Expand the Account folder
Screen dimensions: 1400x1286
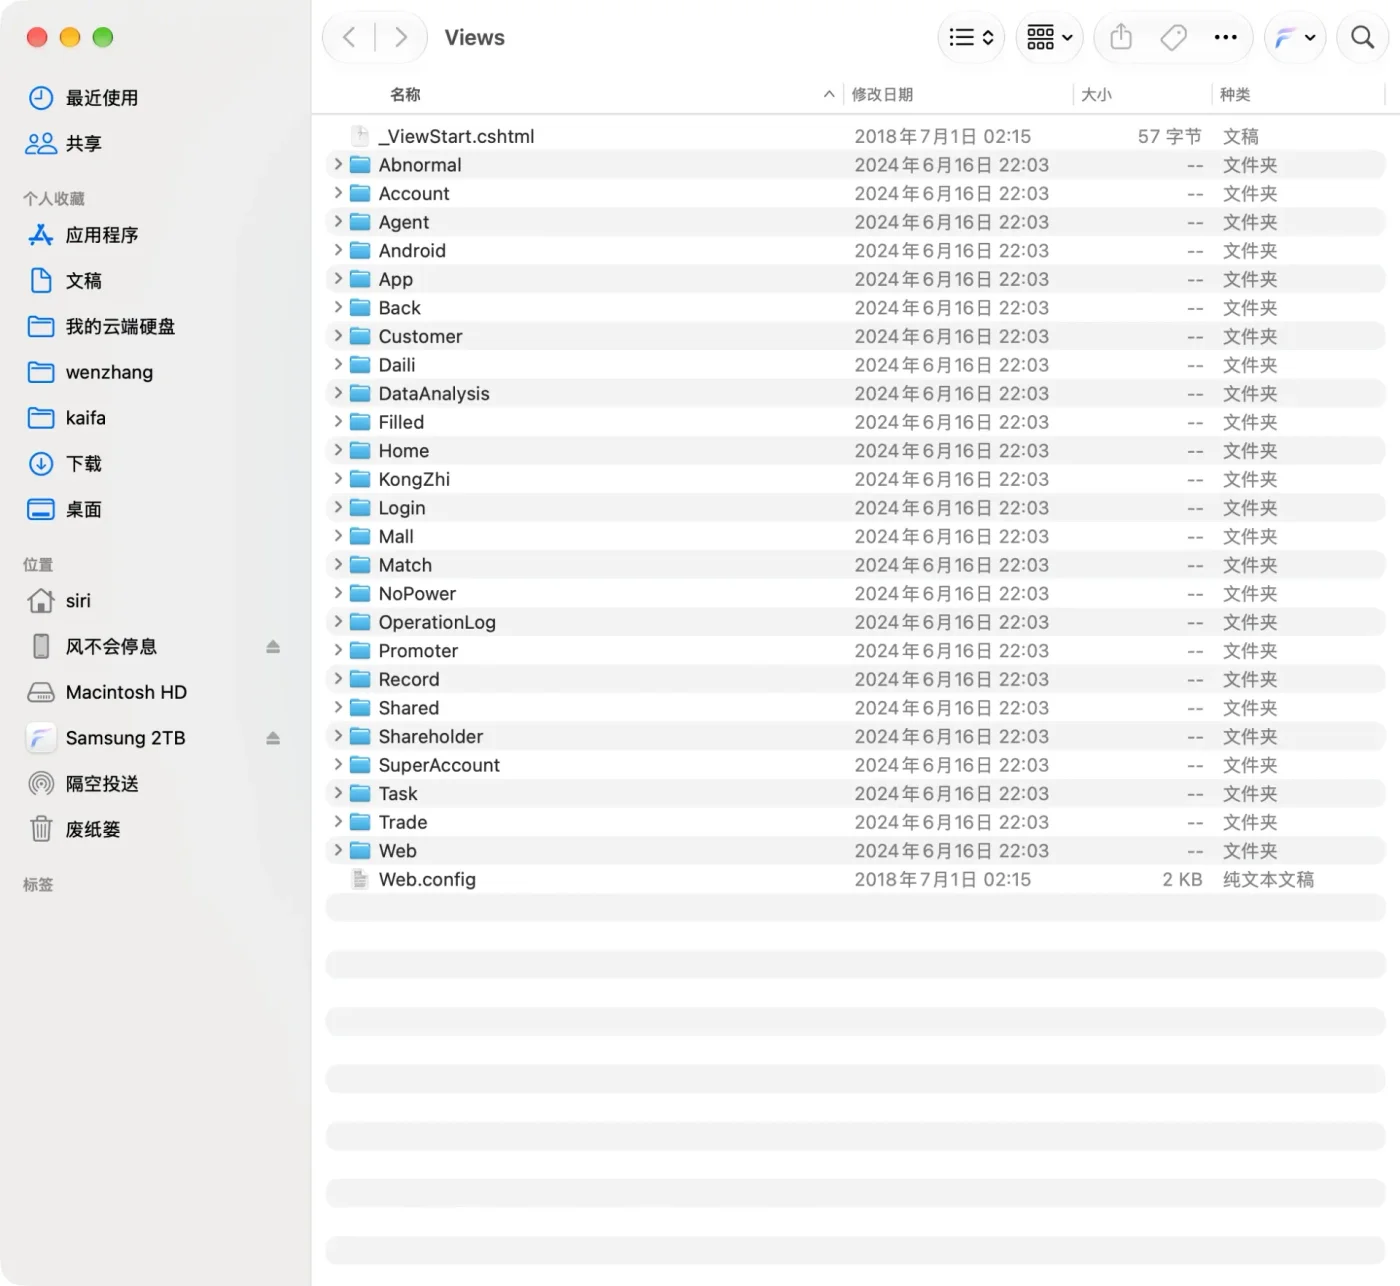coord(338,193)
